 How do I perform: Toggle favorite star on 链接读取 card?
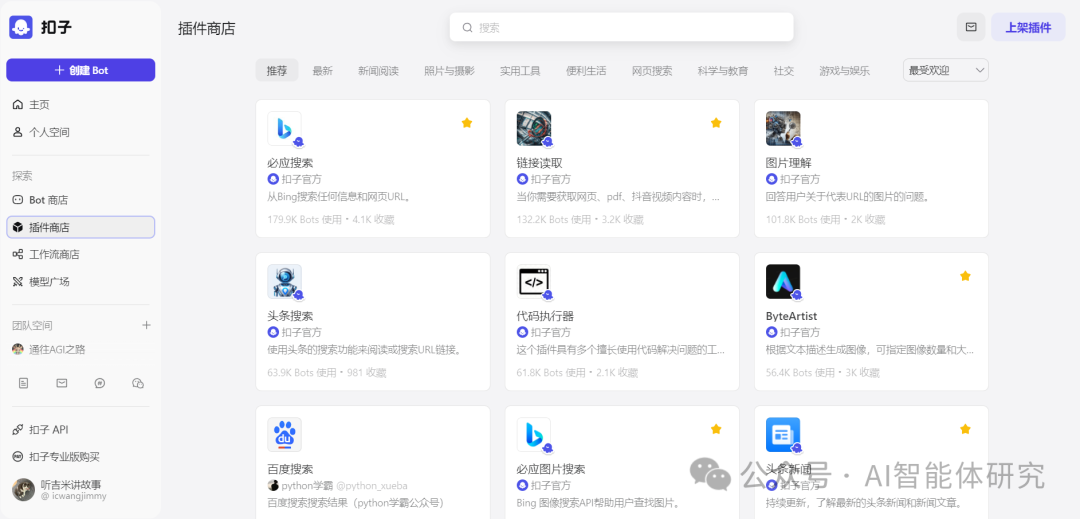(x=716, y=123)
